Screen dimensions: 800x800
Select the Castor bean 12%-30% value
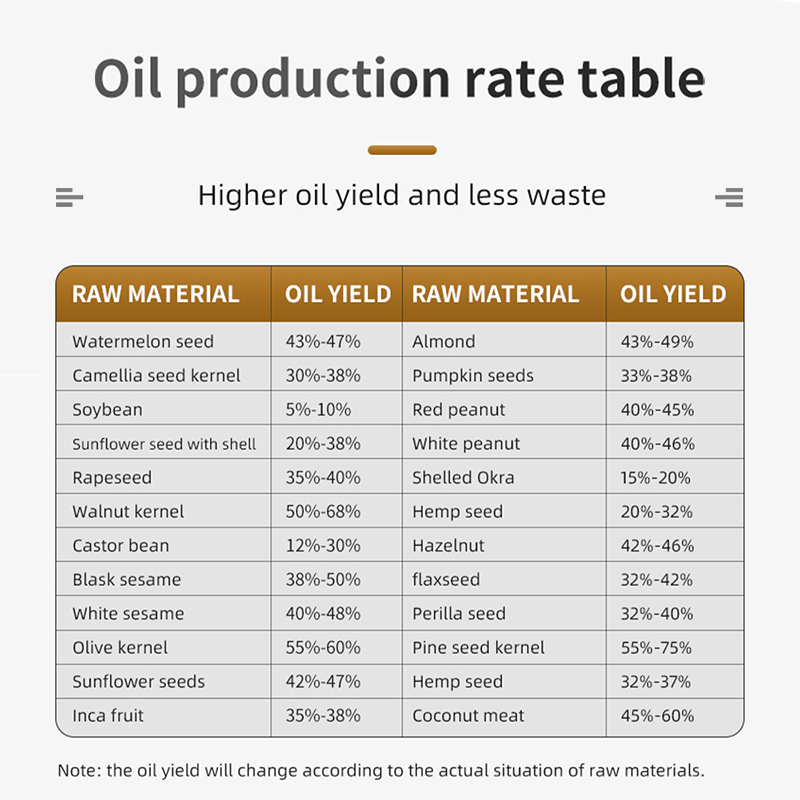(323, 545)
